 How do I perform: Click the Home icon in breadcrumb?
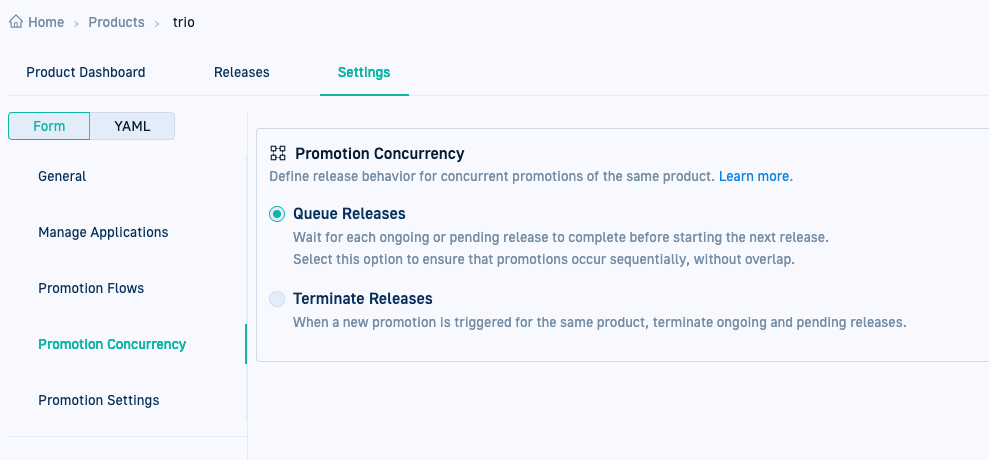tap(16, 22)
